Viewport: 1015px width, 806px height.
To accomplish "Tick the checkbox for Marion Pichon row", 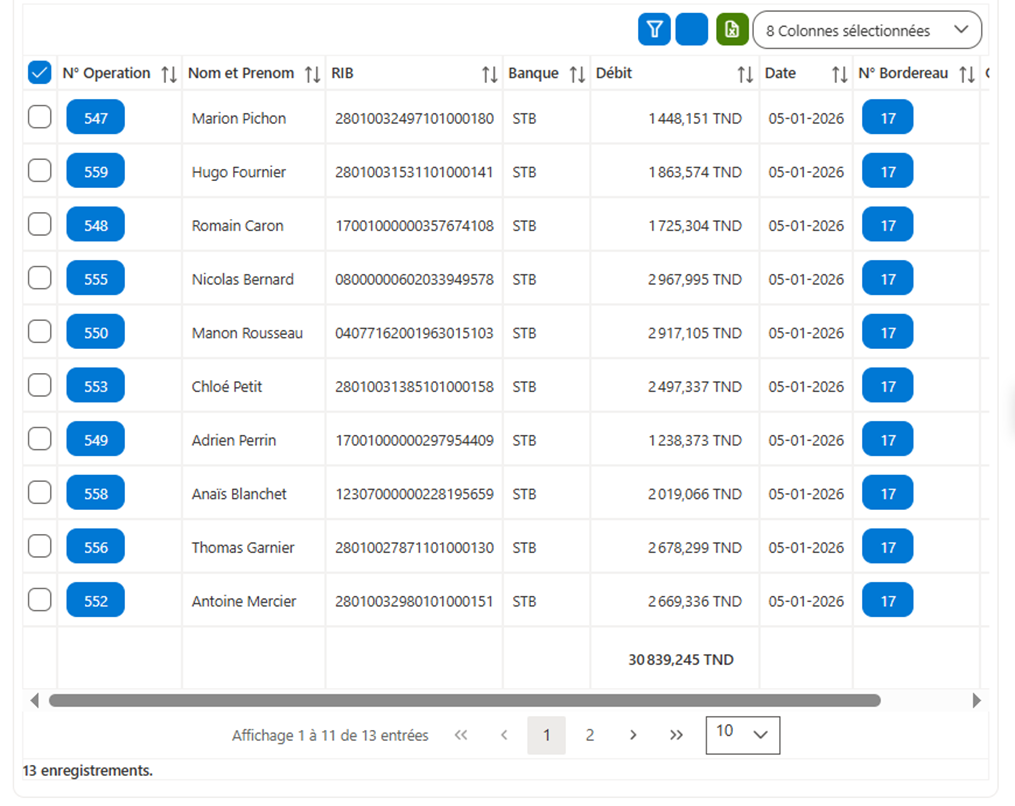I will click(x=39, y=117).
